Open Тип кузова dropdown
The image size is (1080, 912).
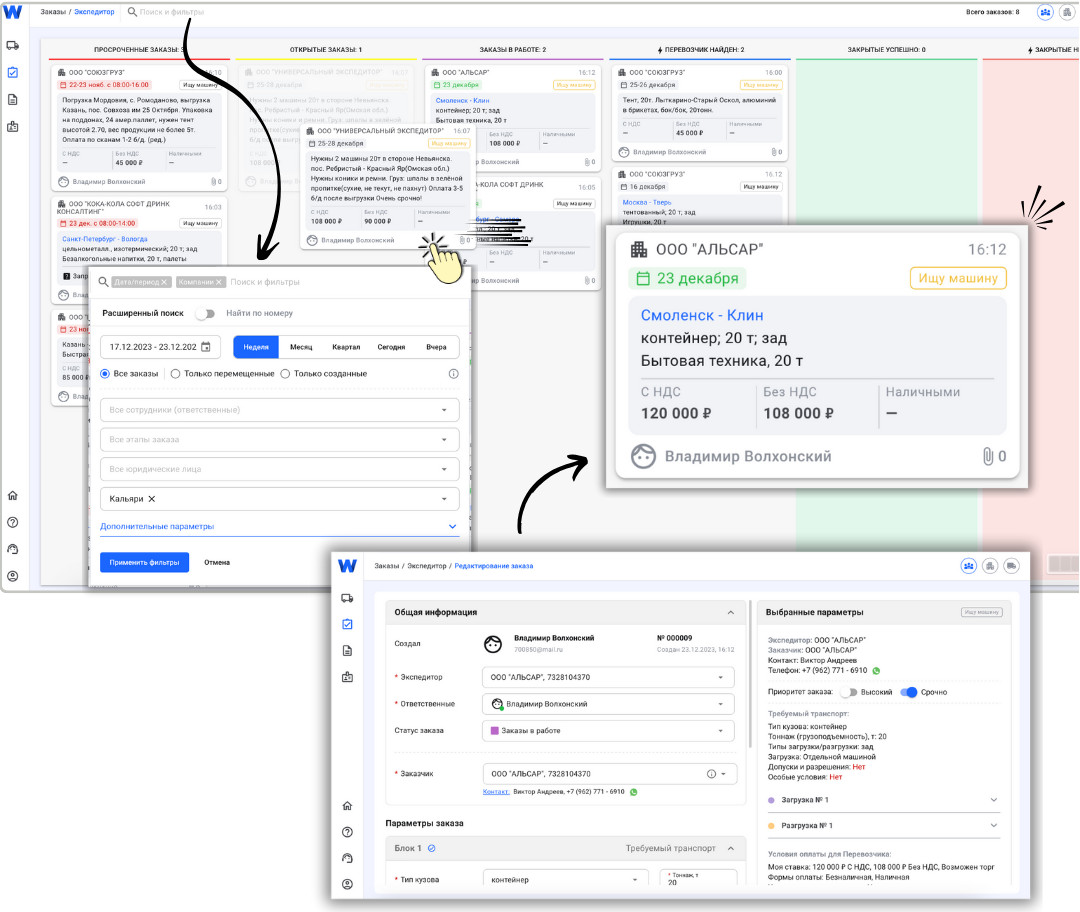click(565, 880)
